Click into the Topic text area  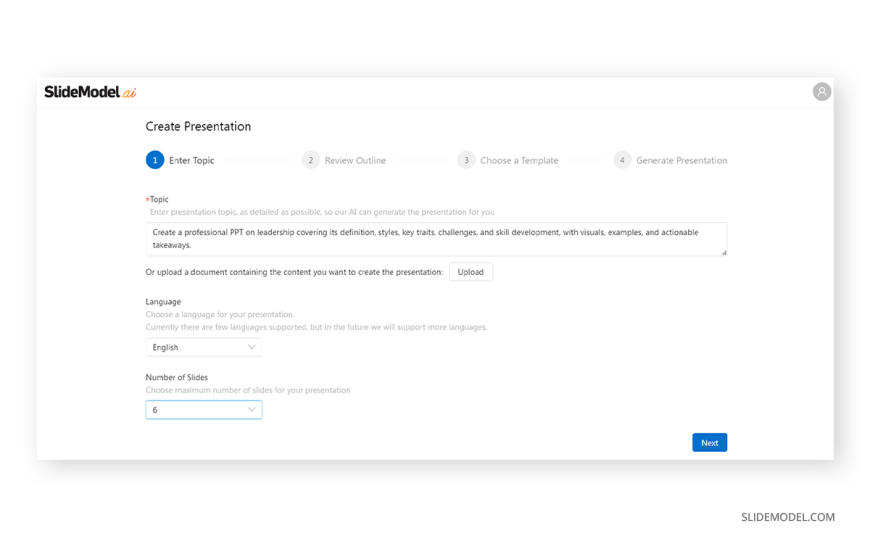(435, 239)
